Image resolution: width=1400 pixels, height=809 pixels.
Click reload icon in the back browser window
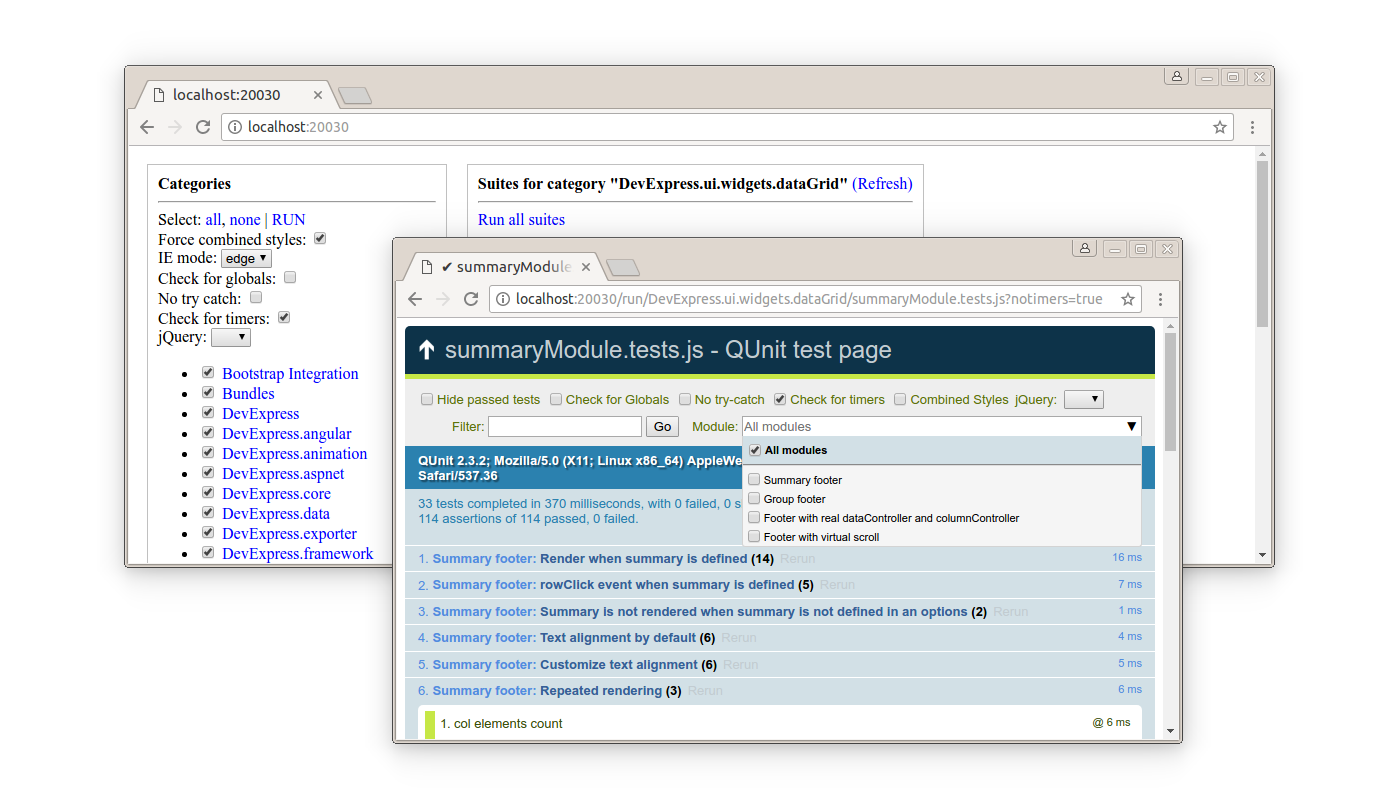[x=203, y=127]
